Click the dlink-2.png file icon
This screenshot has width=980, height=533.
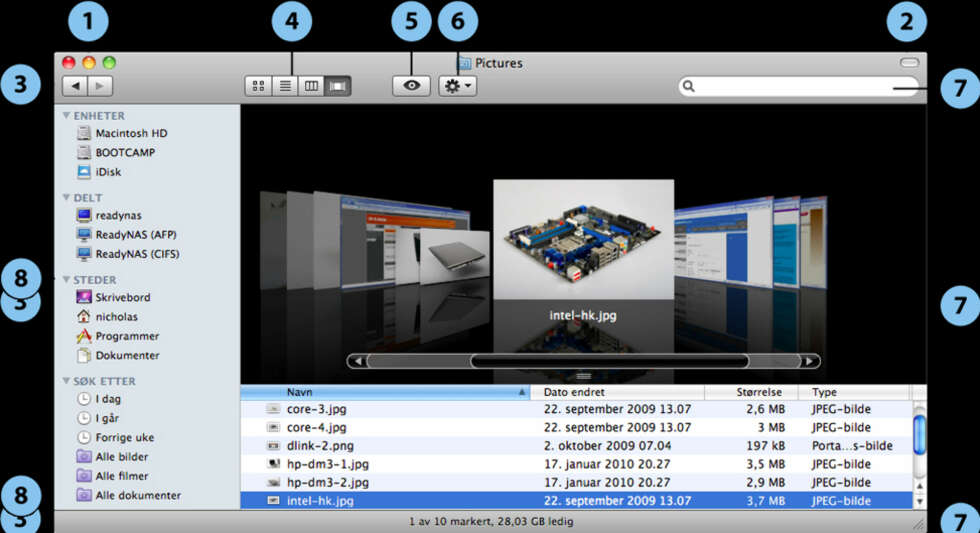[273, 446]
